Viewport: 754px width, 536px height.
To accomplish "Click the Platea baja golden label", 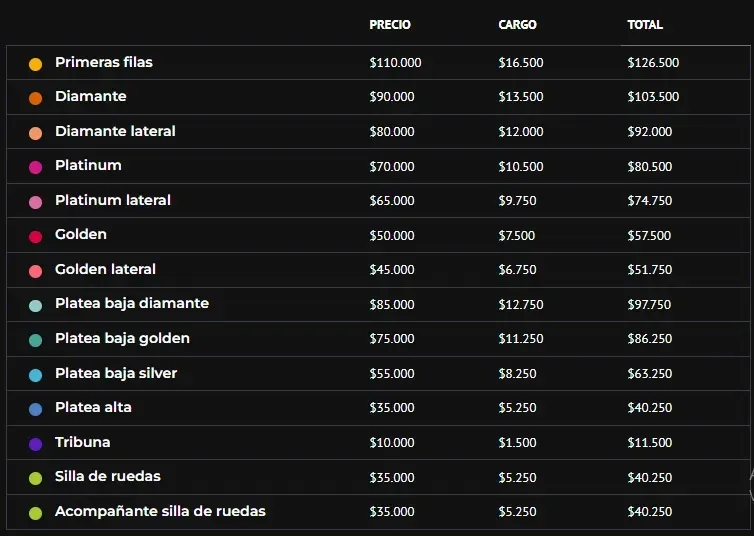I will [122, 338].
